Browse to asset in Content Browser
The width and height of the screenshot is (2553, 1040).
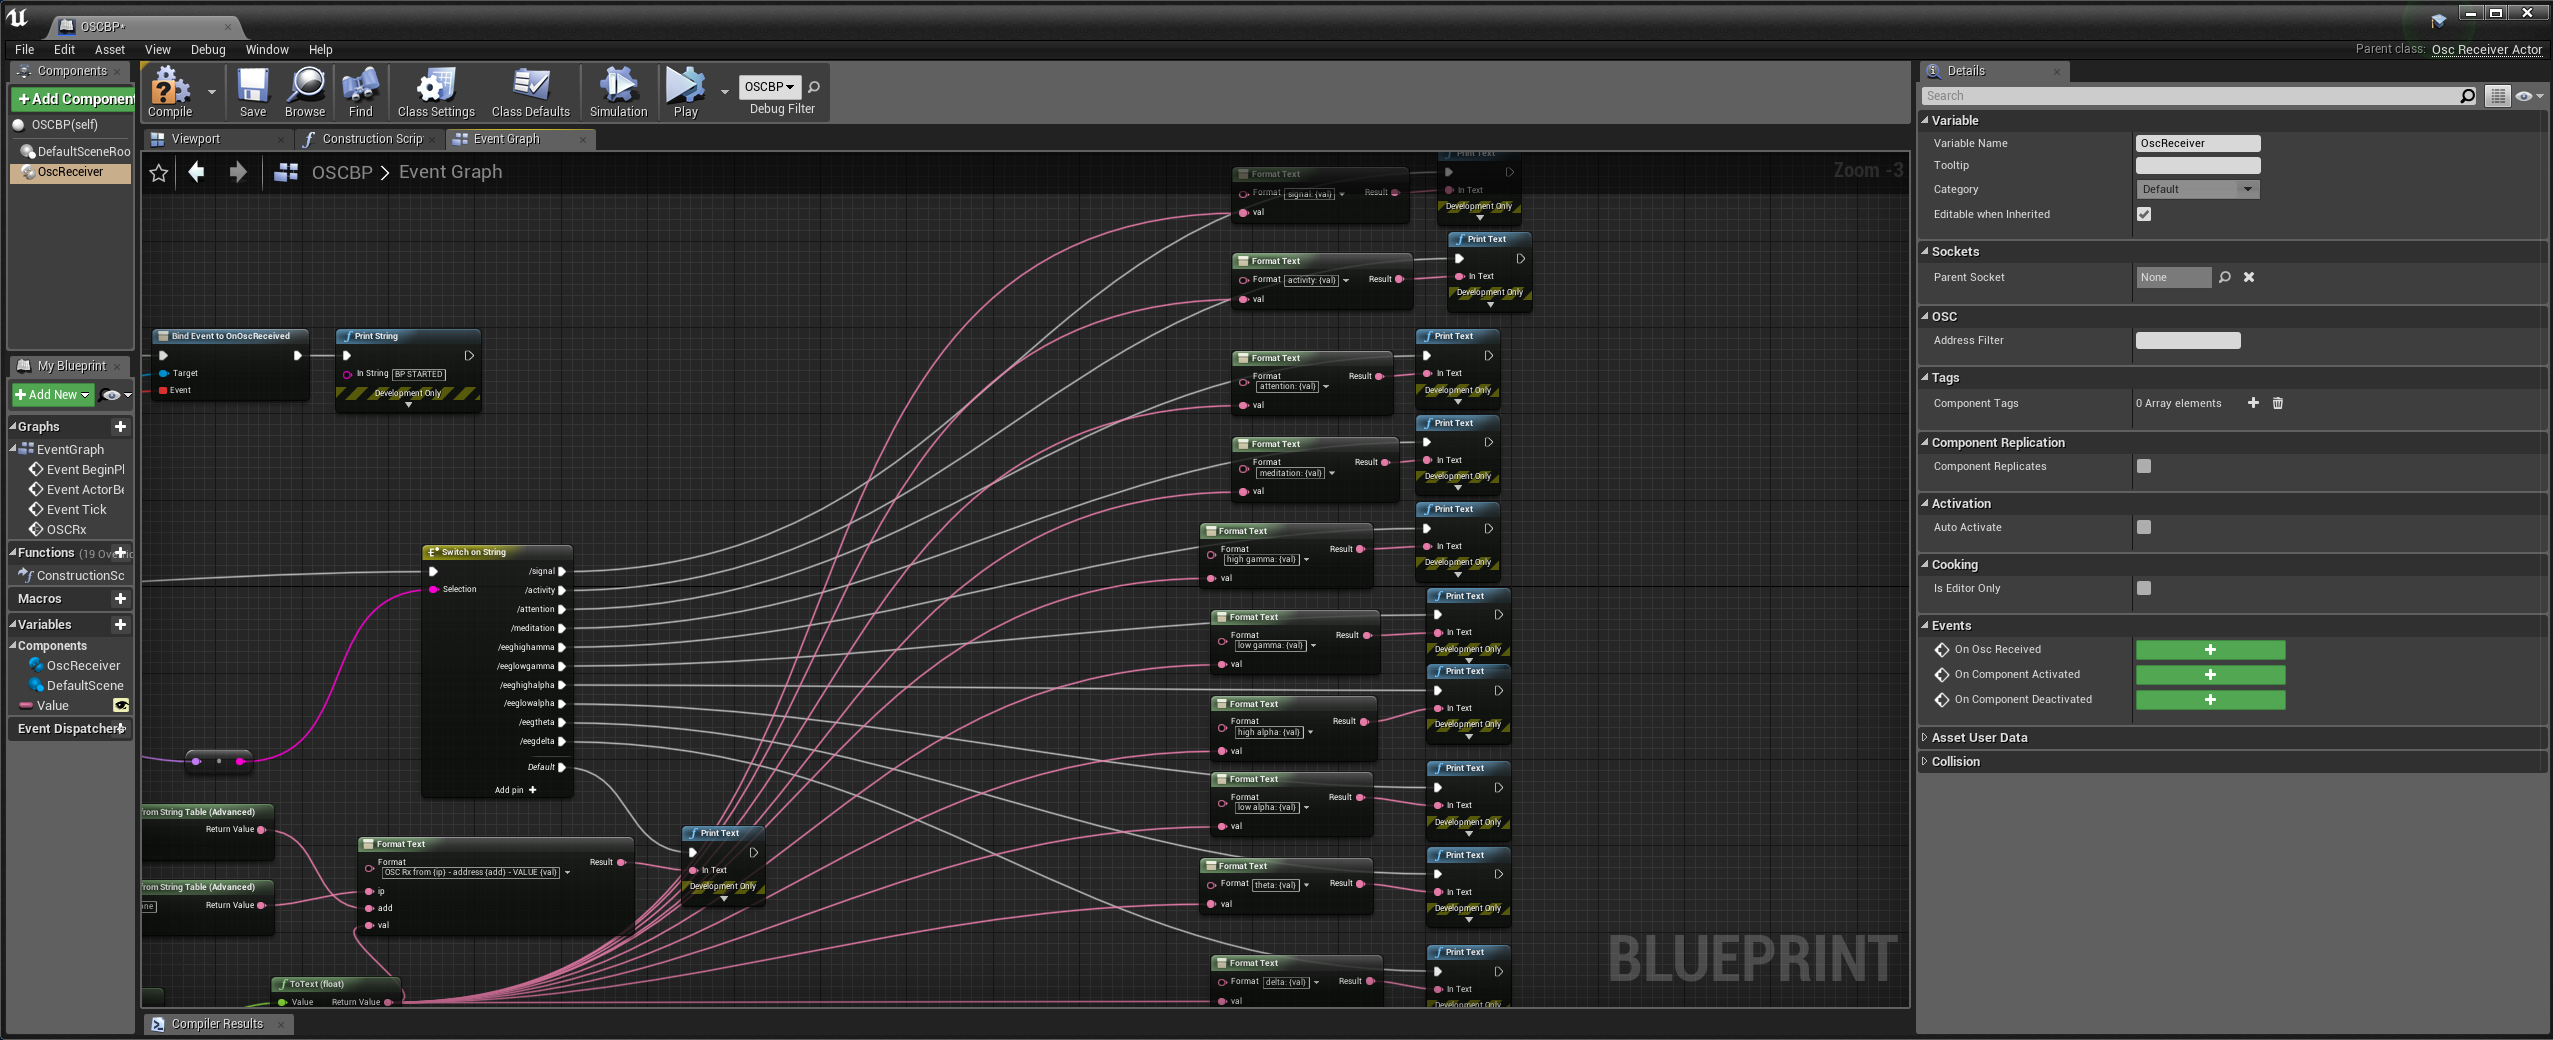pos(305,92)
